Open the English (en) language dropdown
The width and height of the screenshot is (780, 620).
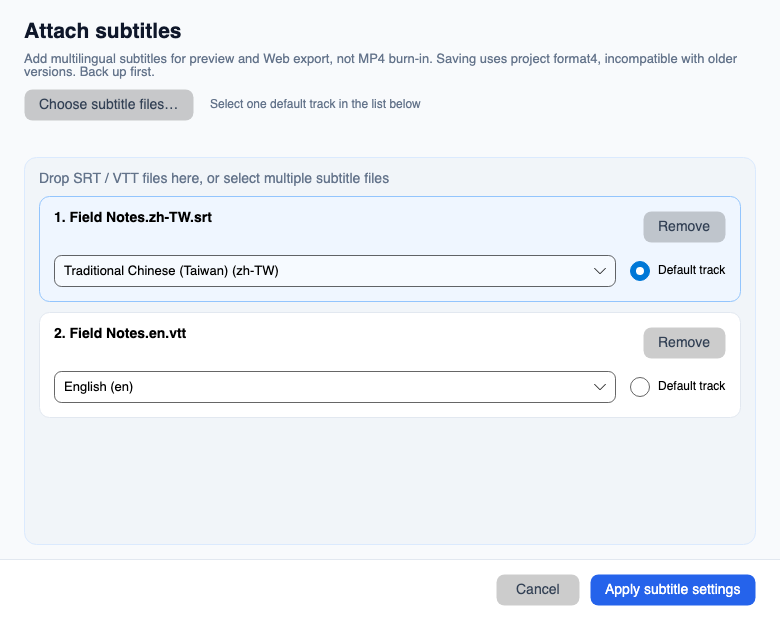coord(335,387)
